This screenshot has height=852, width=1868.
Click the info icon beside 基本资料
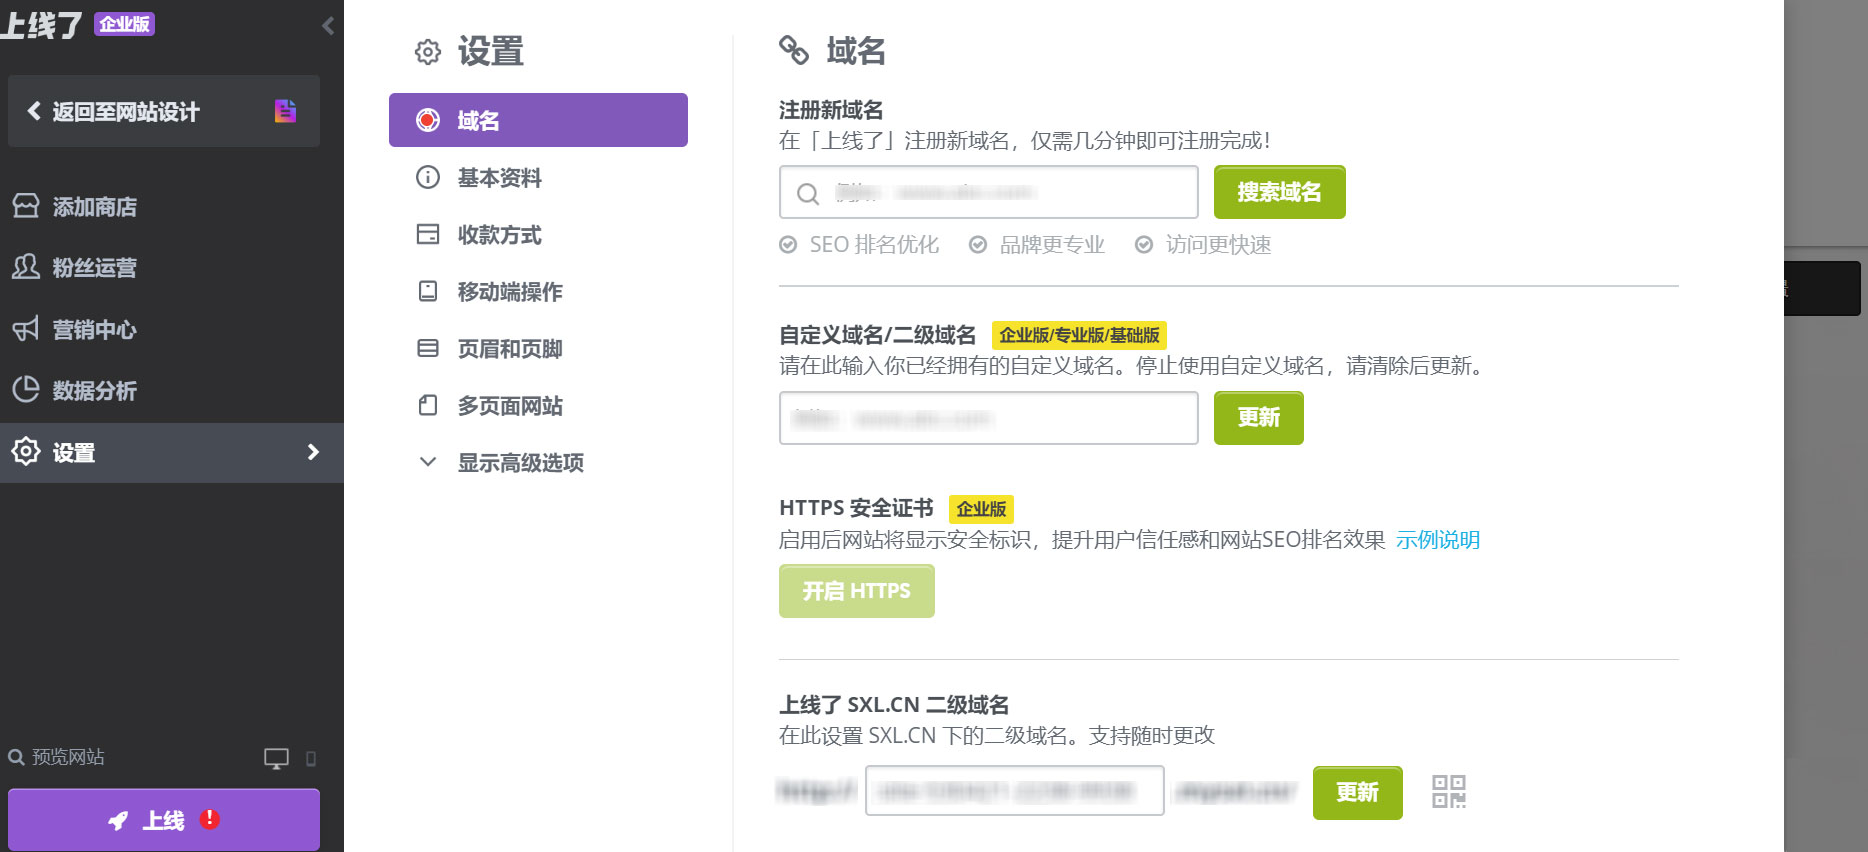428,178
